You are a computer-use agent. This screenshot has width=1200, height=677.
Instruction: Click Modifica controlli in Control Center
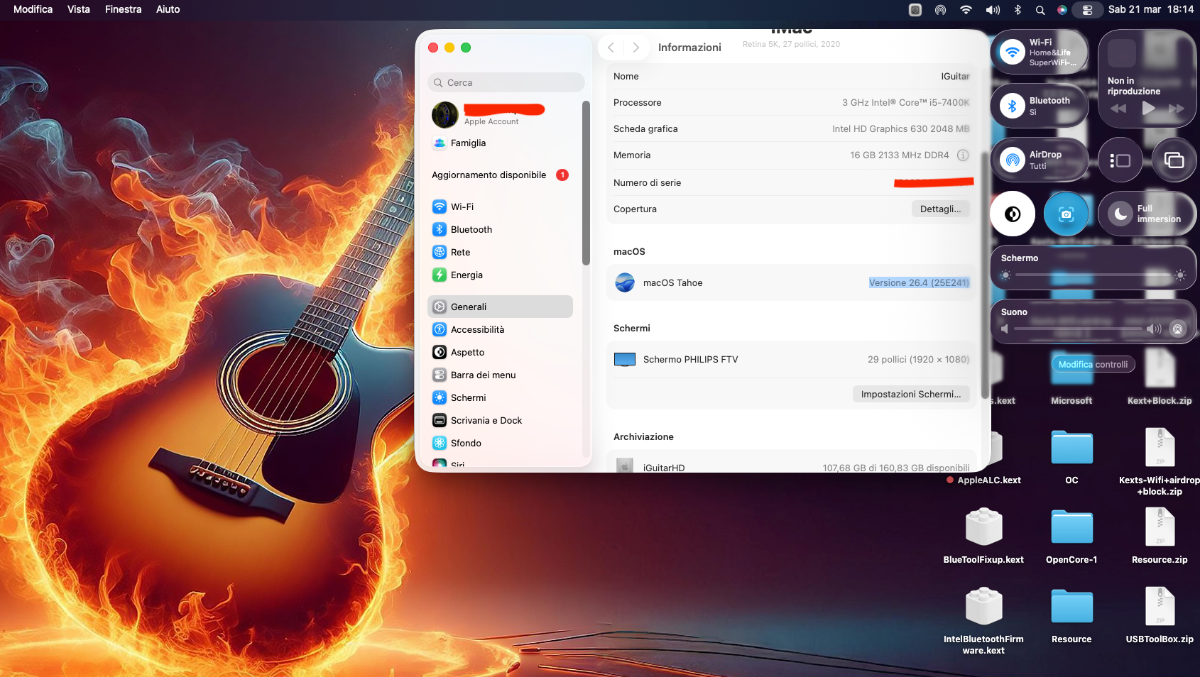click(x=1093, y=365)
